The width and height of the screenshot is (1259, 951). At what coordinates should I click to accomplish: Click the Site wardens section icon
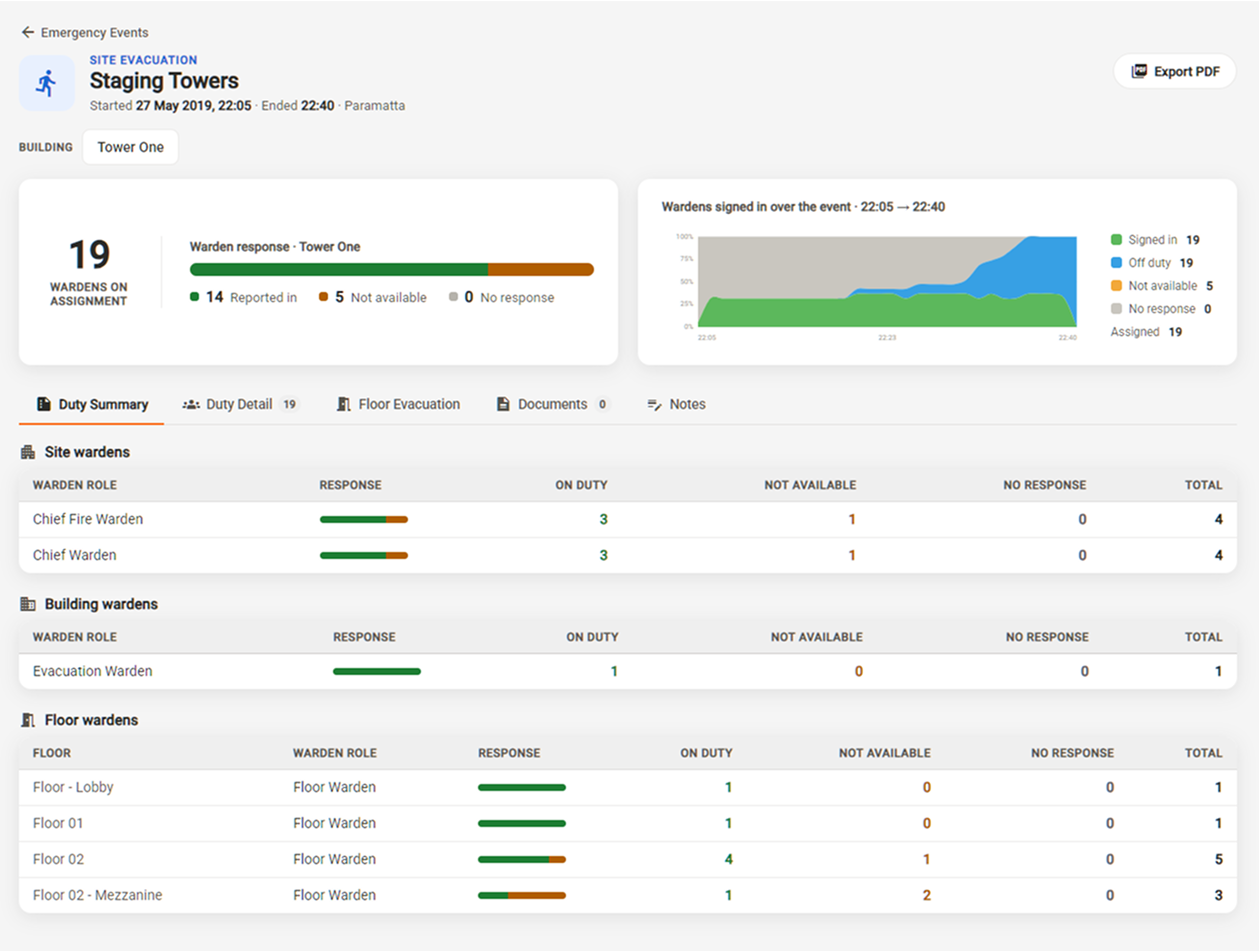tap(28, 452)
